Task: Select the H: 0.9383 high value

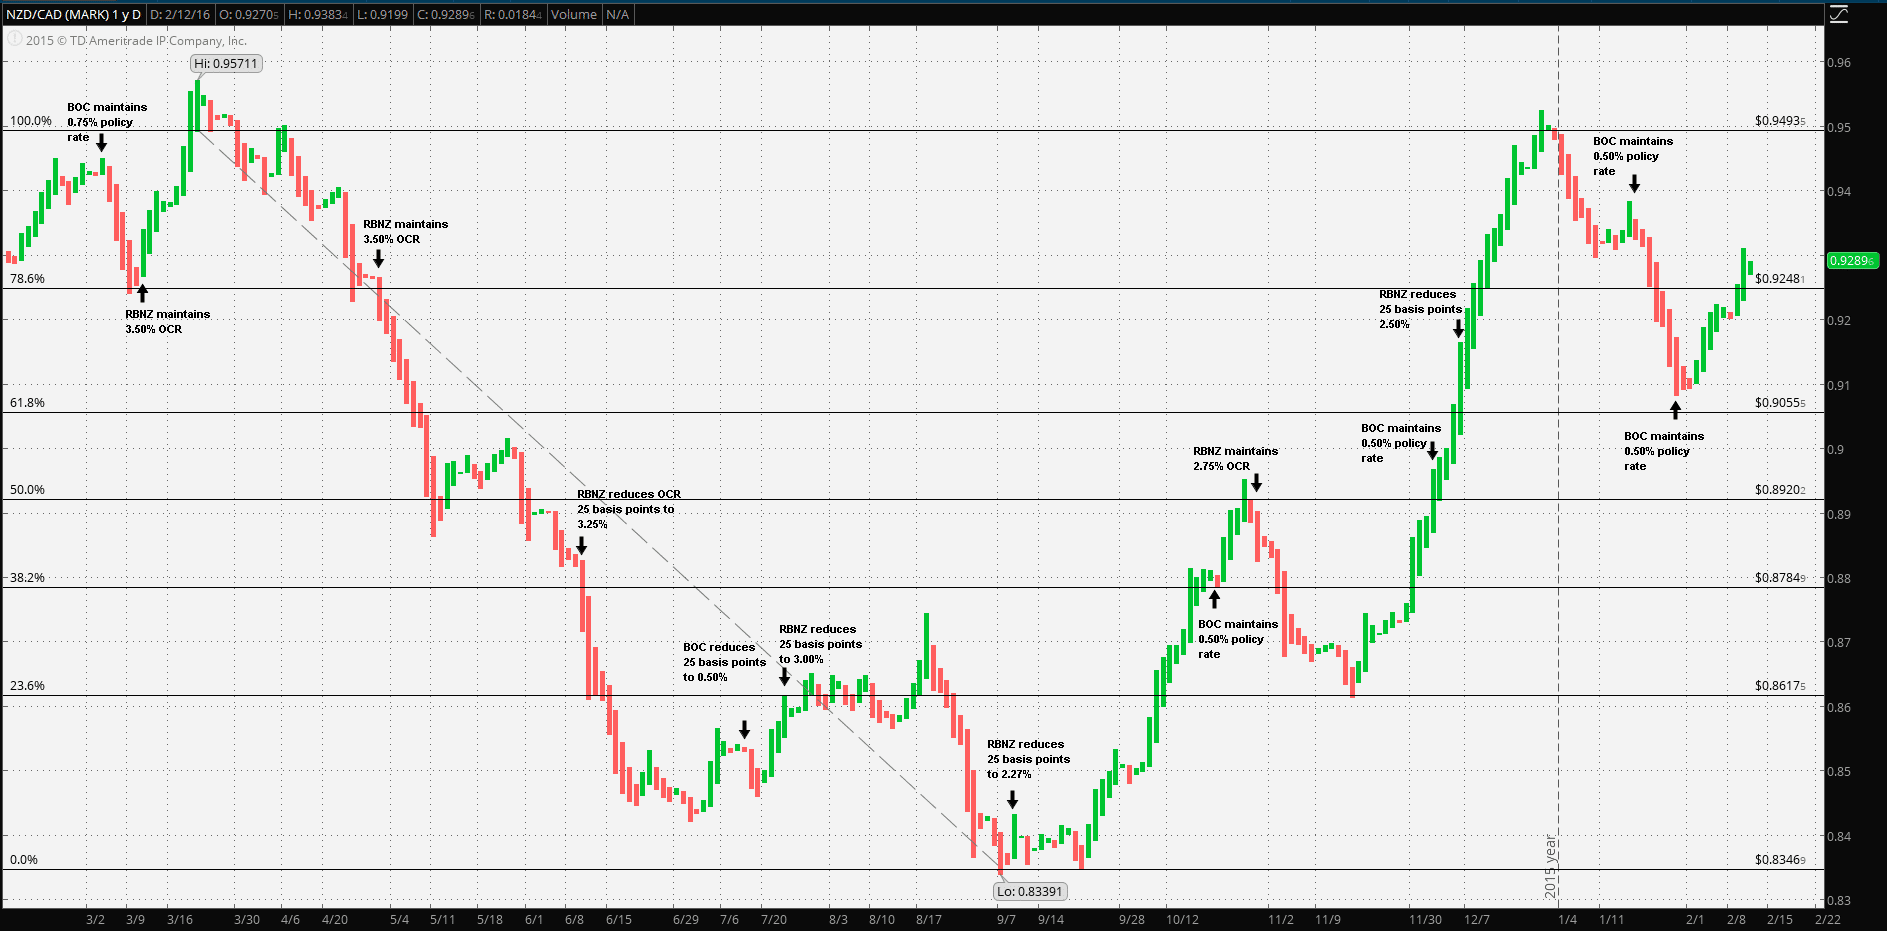Action: click(318, 14)
